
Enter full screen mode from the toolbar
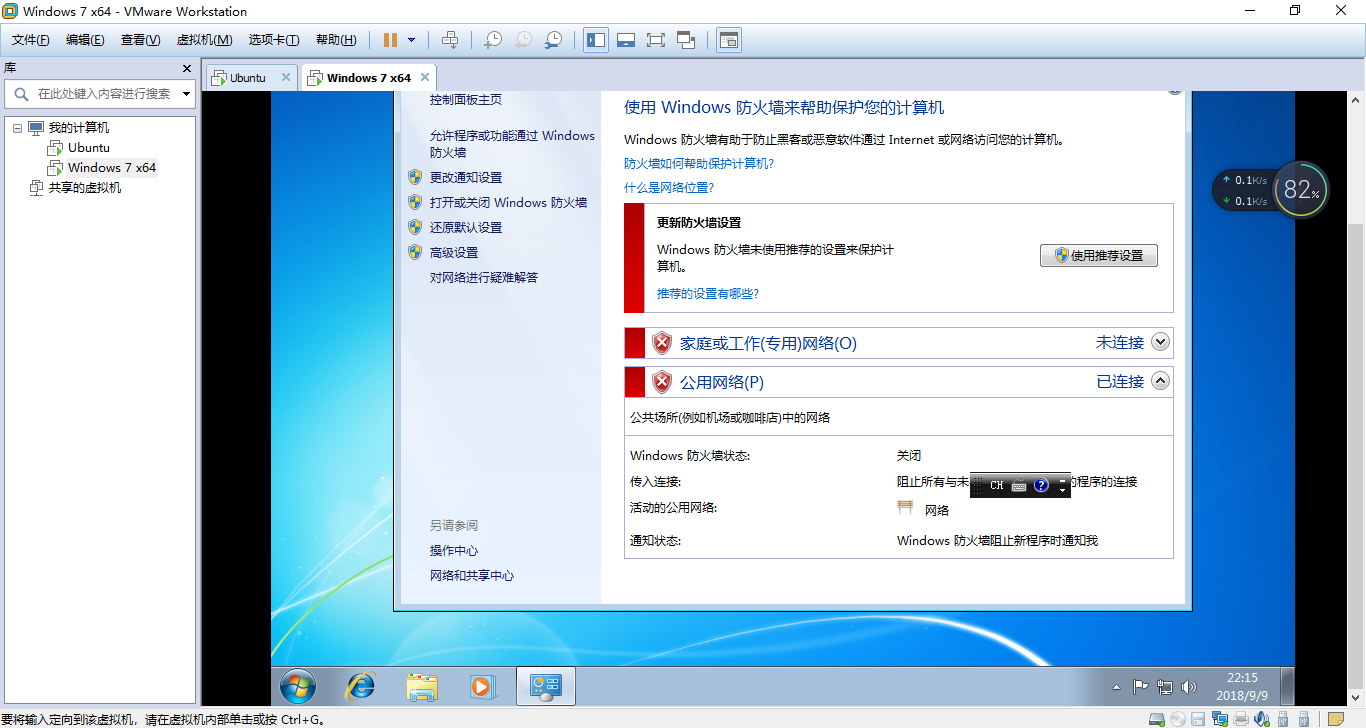[656, 40]
